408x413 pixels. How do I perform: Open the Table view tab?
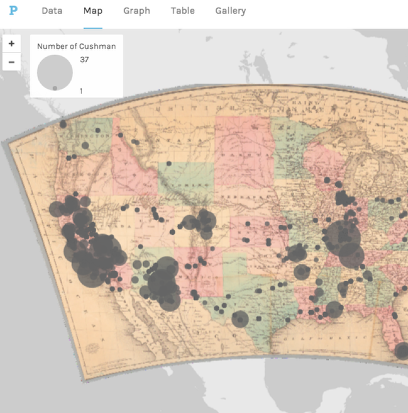[183, 11]
